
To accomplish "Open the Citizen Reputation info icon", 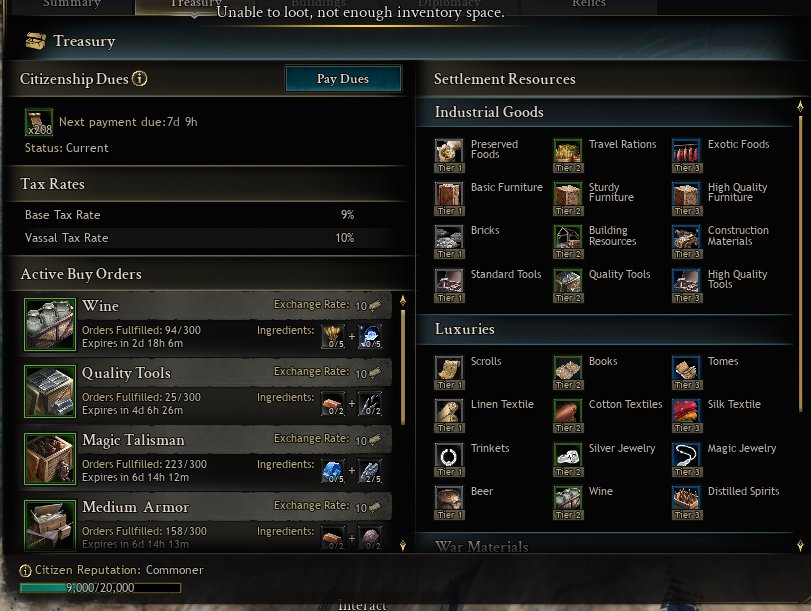I will coord(25,571).
